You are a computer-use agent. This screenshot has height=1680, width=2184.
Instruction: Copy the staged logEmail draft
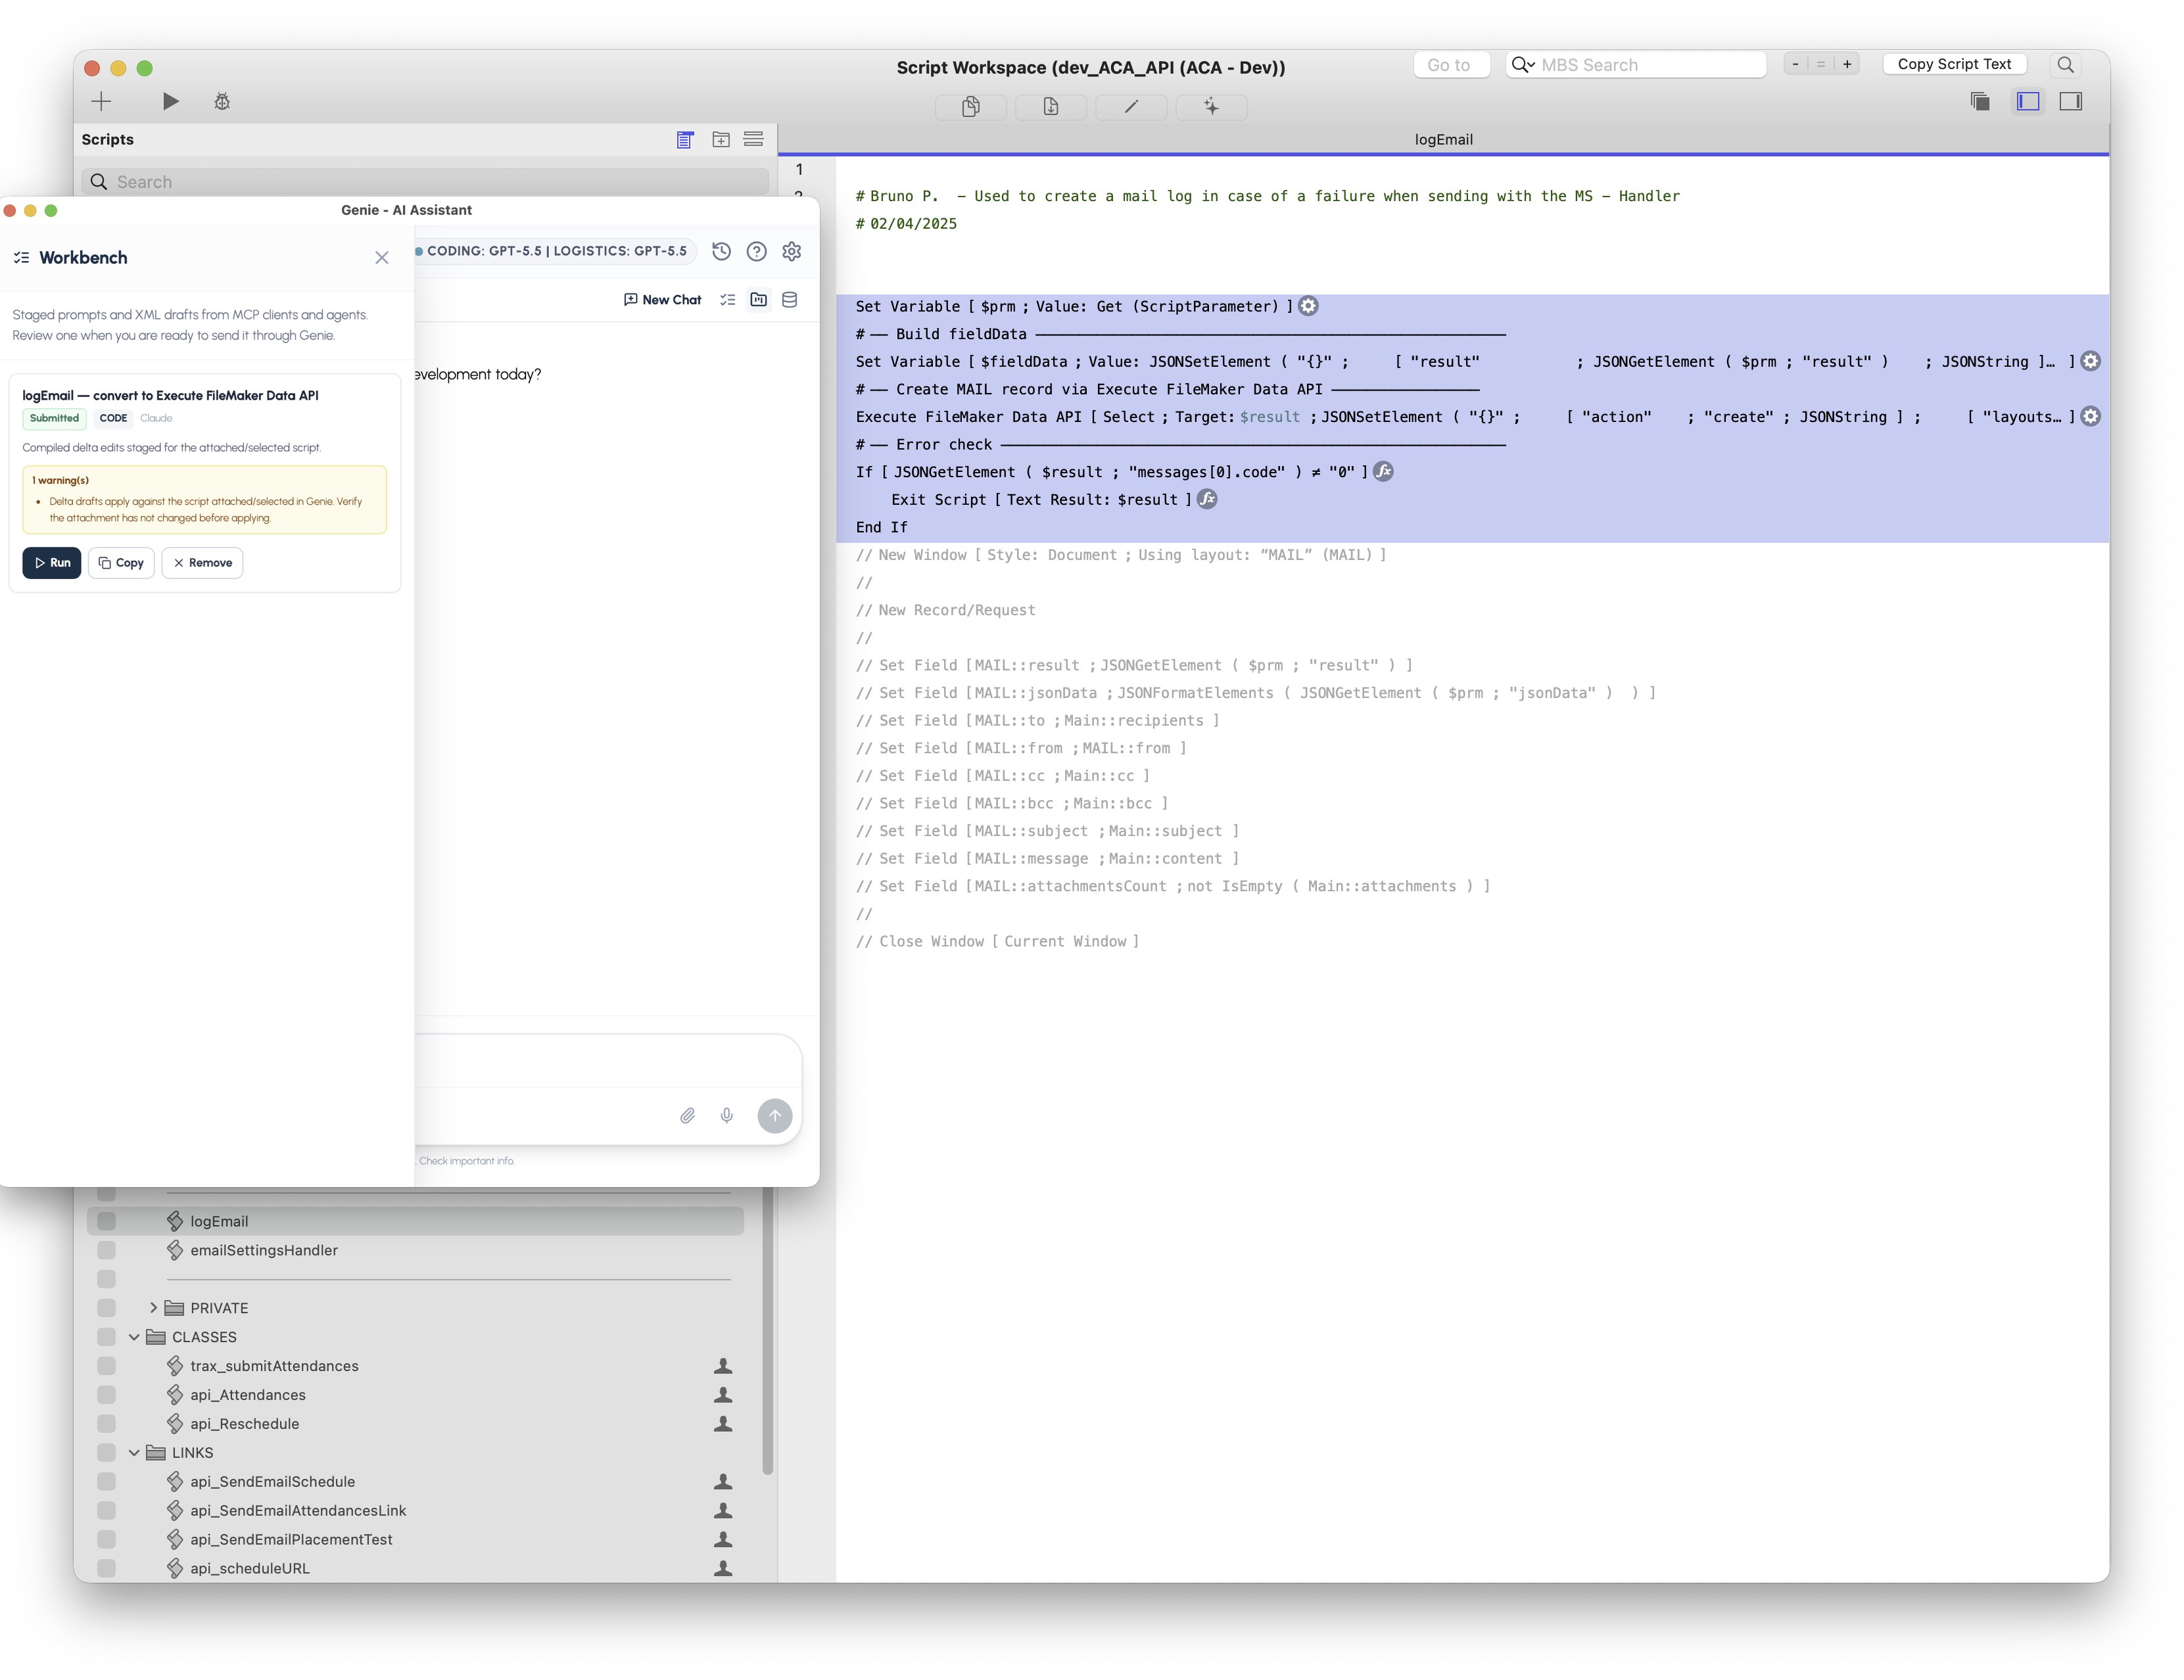tap(121, 563)
